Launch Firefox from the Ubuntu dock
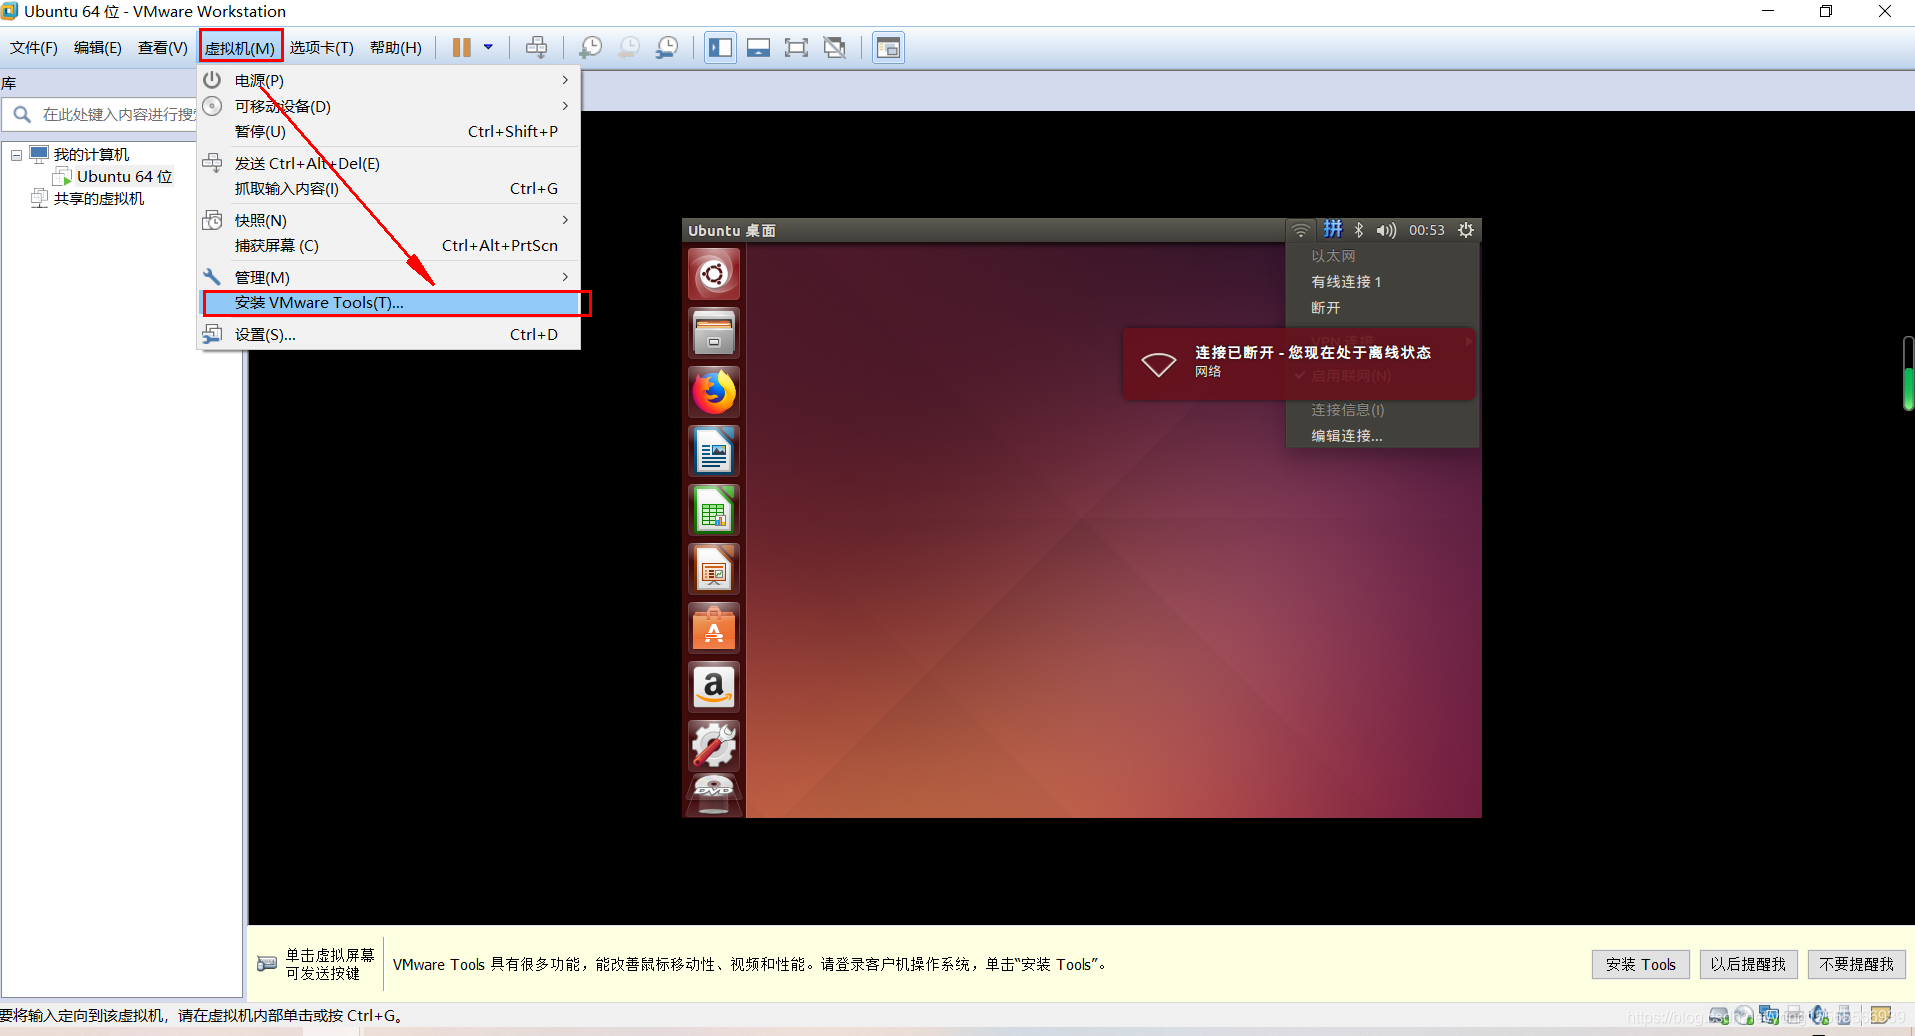This screenshot has width=1915, height=1036. [714, 391]
